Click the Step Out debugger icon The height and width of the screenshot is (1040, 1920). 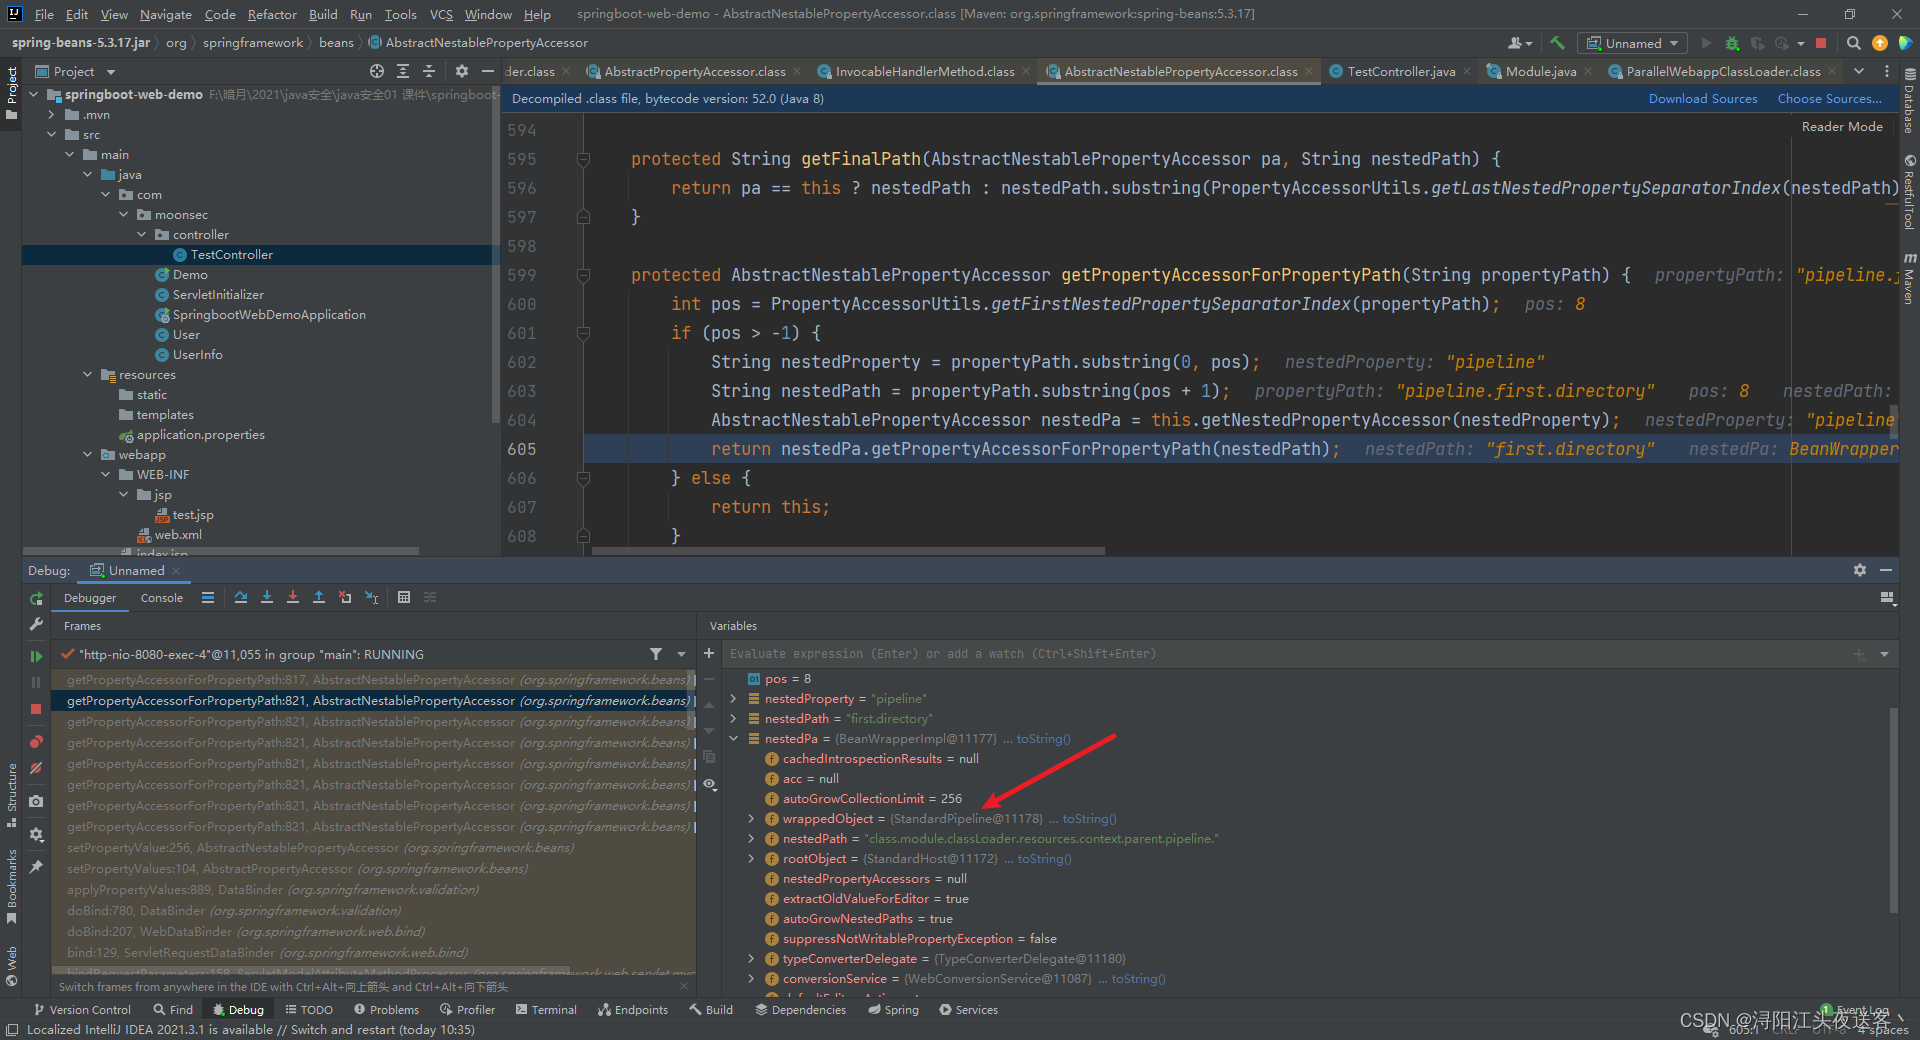(319, 597)
